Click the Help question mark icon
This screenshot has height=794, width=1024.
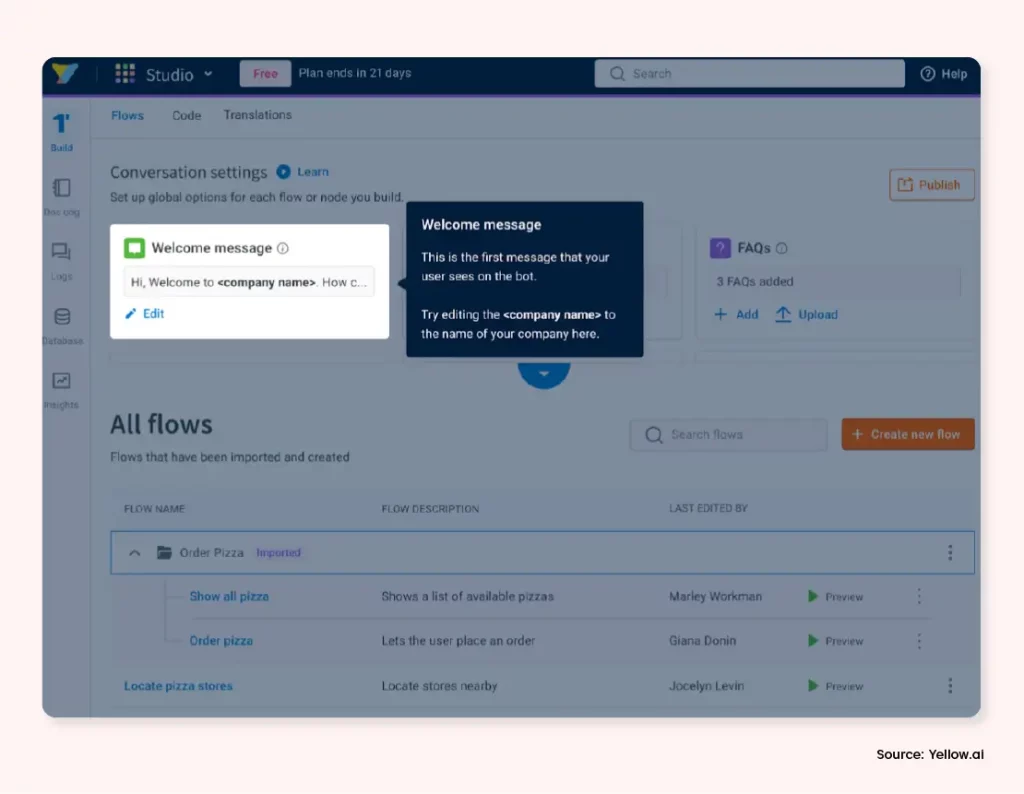(x=927, y=74)
